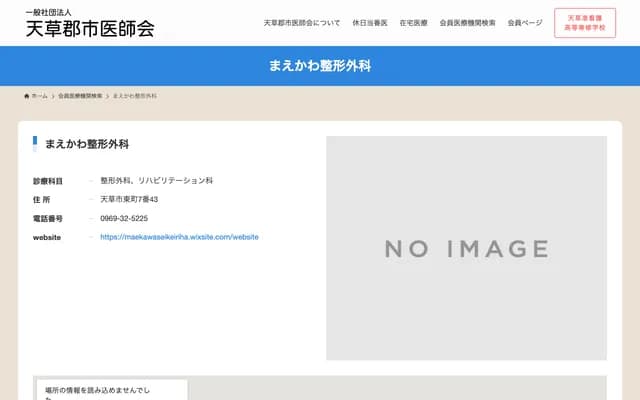The width and height of the screenshot is (640, 400).
Task: Click the 会員医療機関検索 breadcrumb link
Action: click(x=80, y=96)
